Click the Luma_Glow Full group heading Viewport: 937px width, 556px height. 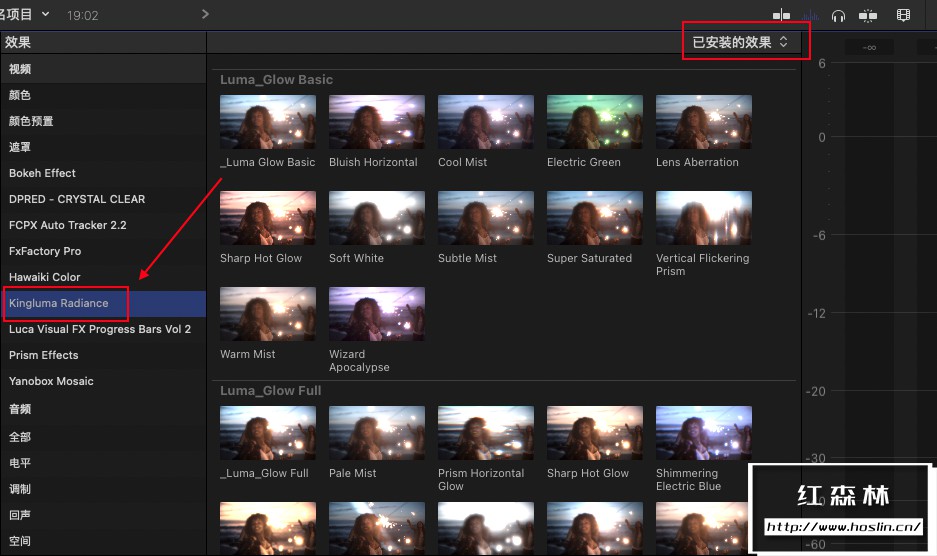click(270, 390)
